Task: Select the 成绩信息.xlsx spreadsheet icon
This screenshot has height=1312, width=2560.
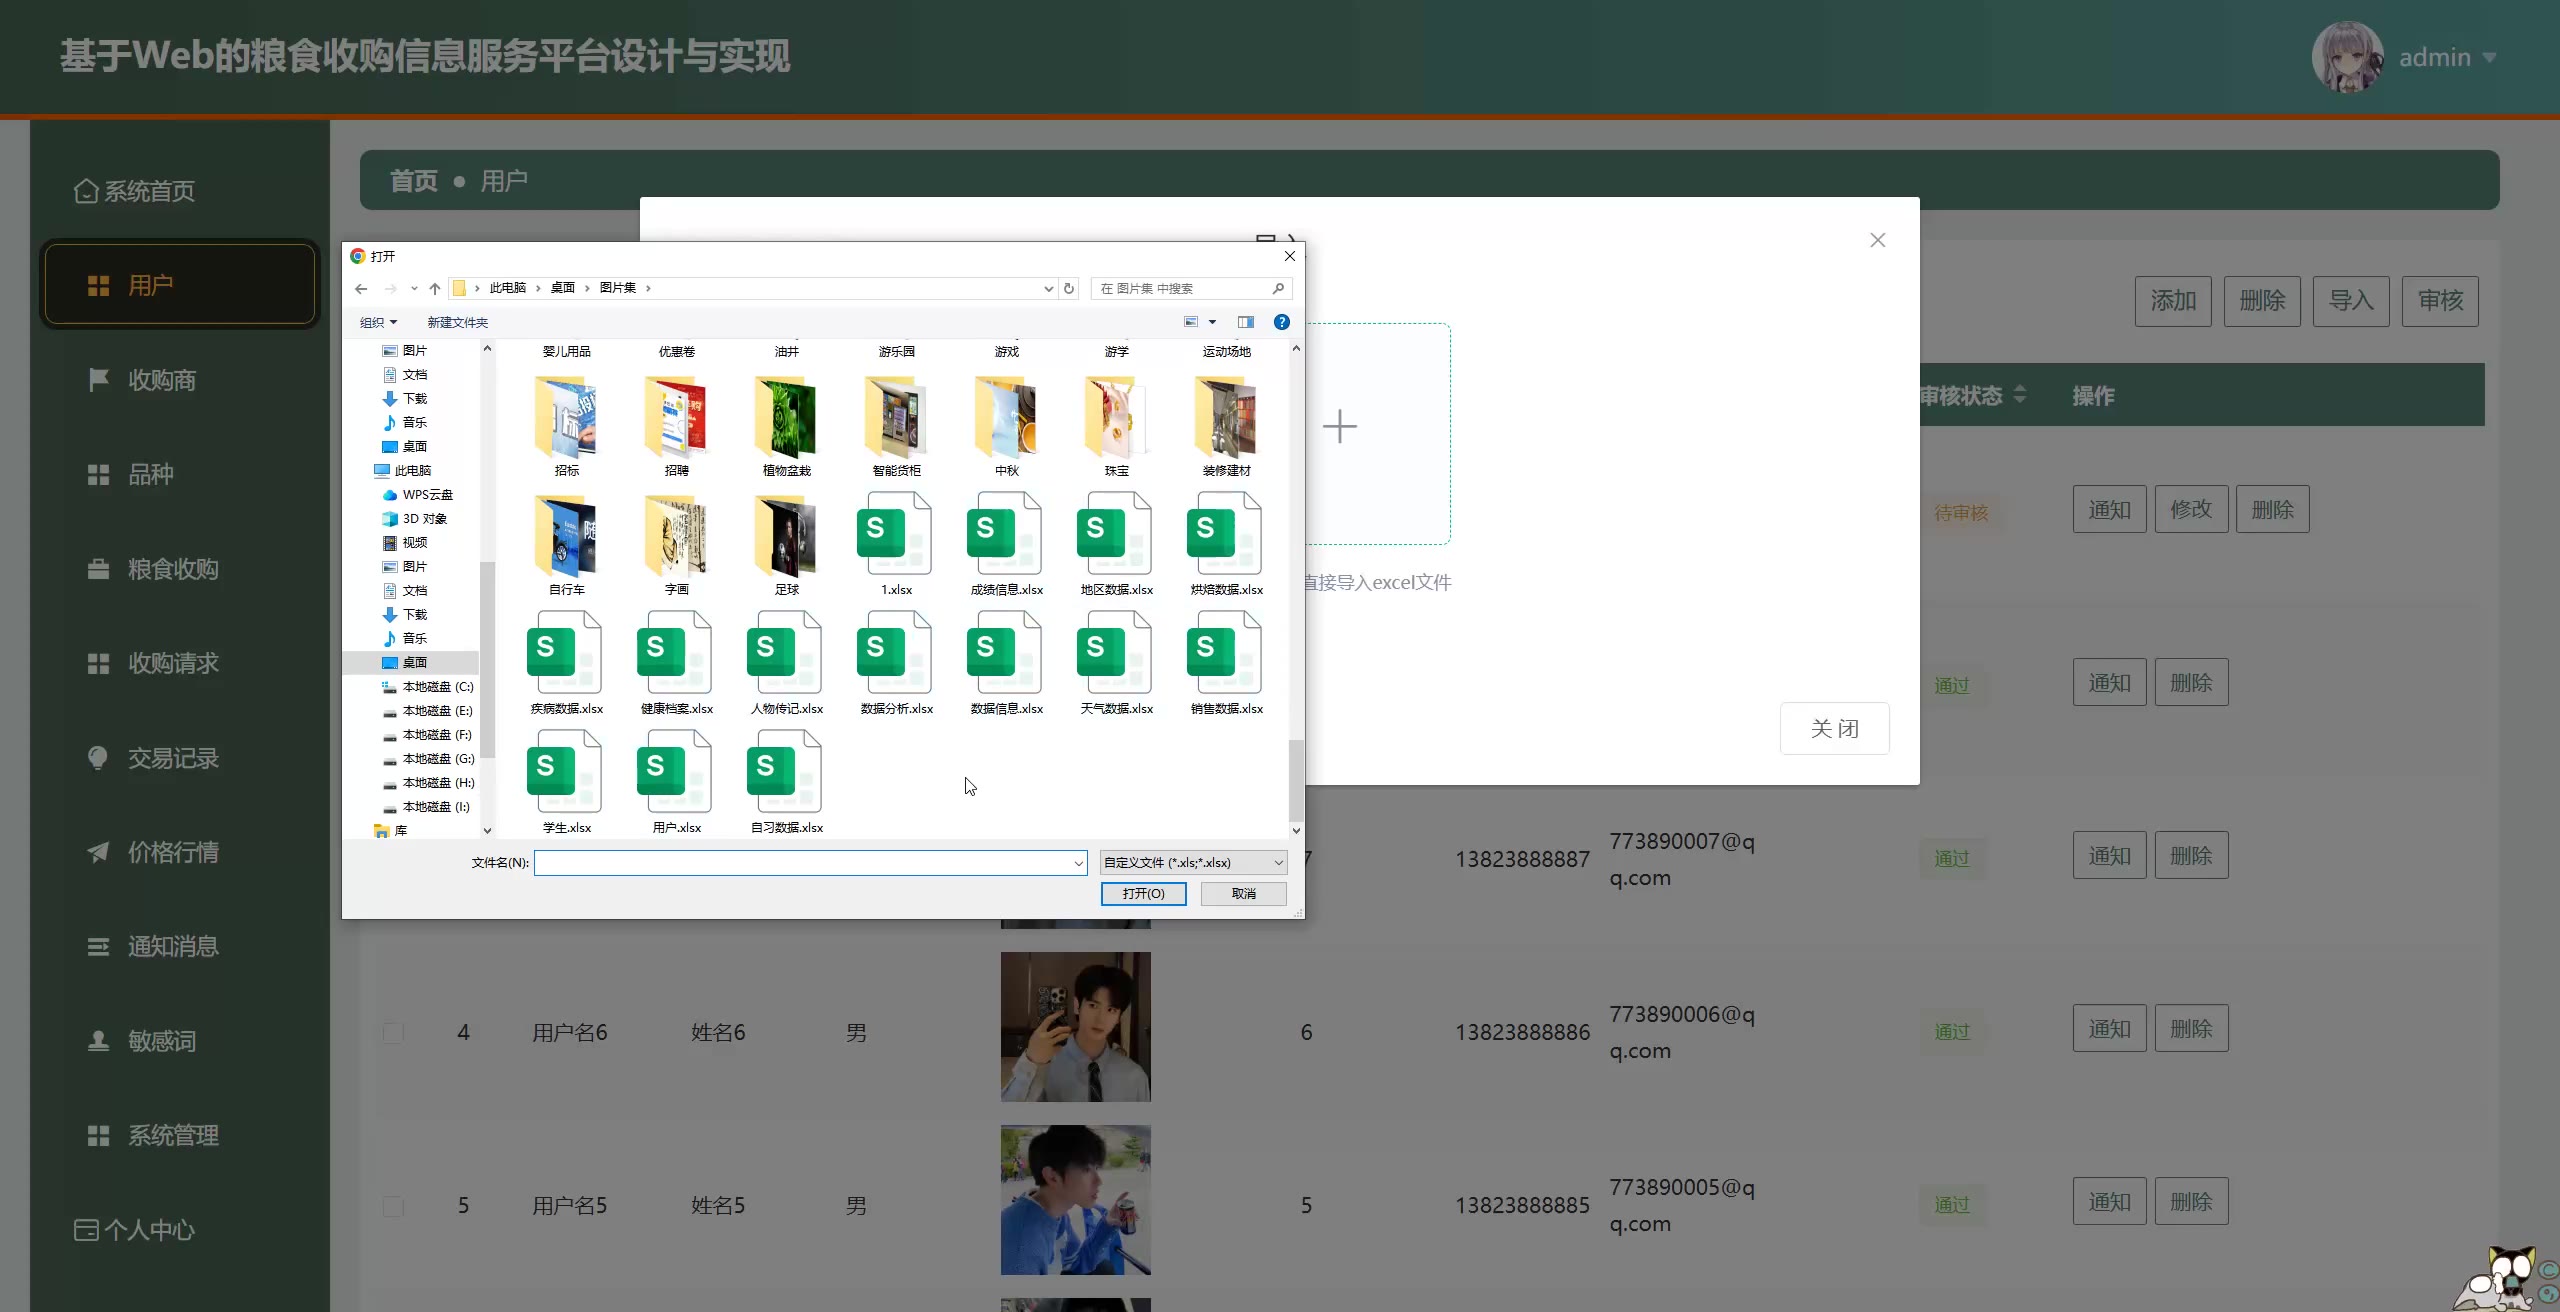Action: tap(1005, 534)
